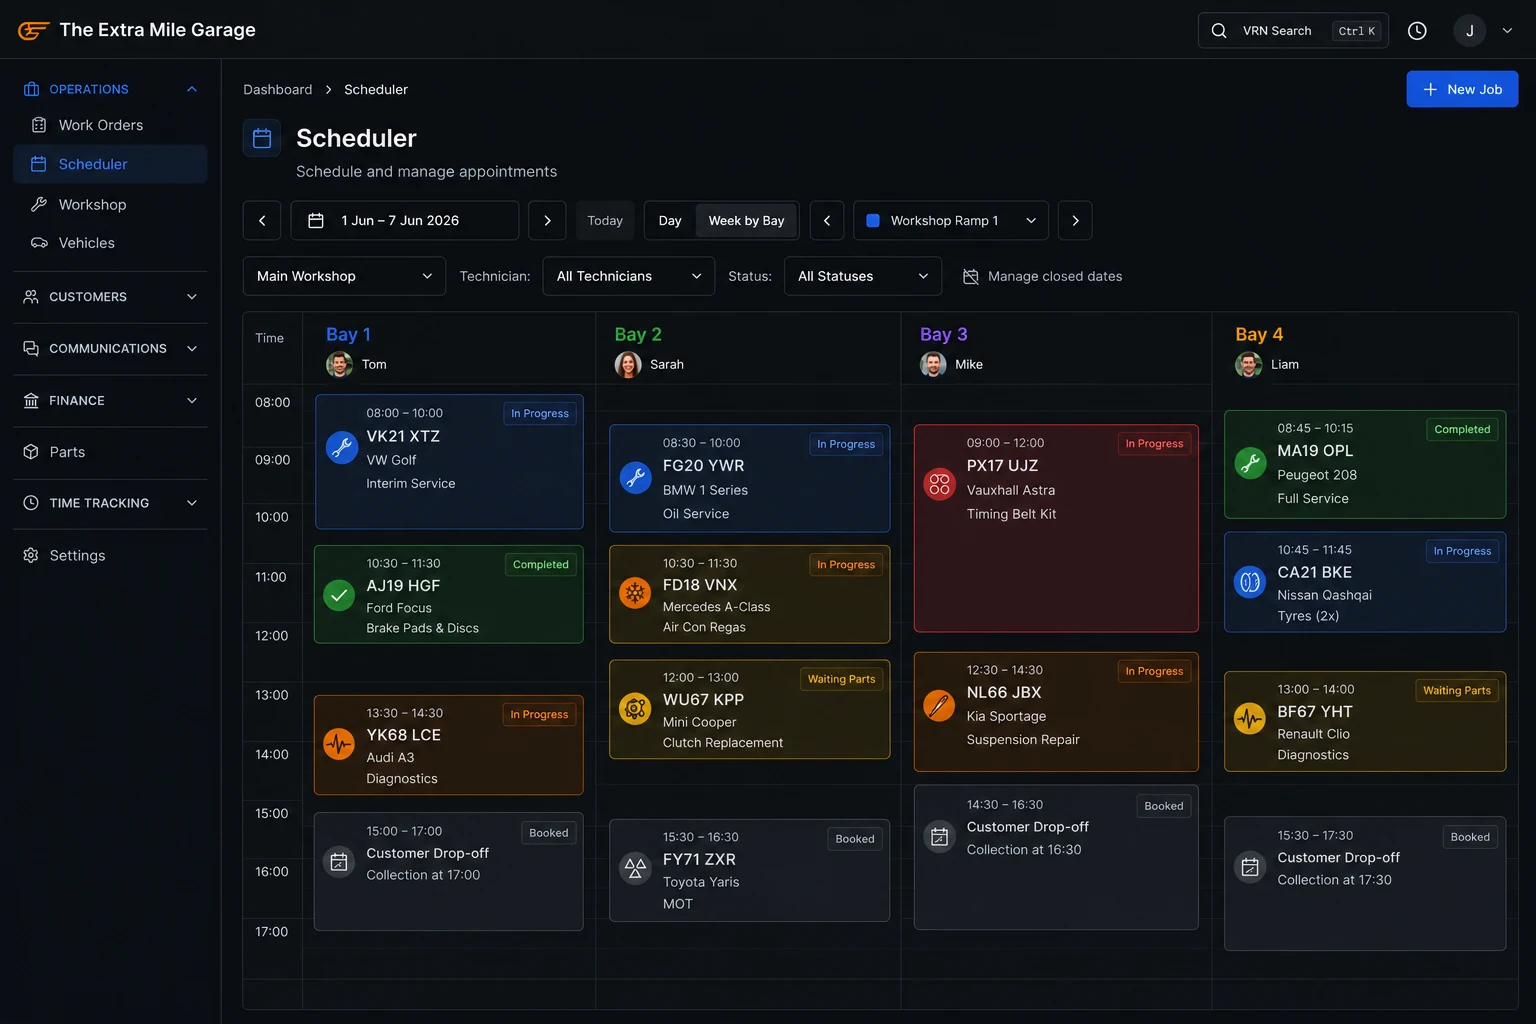This screenshot has width=1536, height=1024.
Task: Switch to Day view
Action: [670, 221]
